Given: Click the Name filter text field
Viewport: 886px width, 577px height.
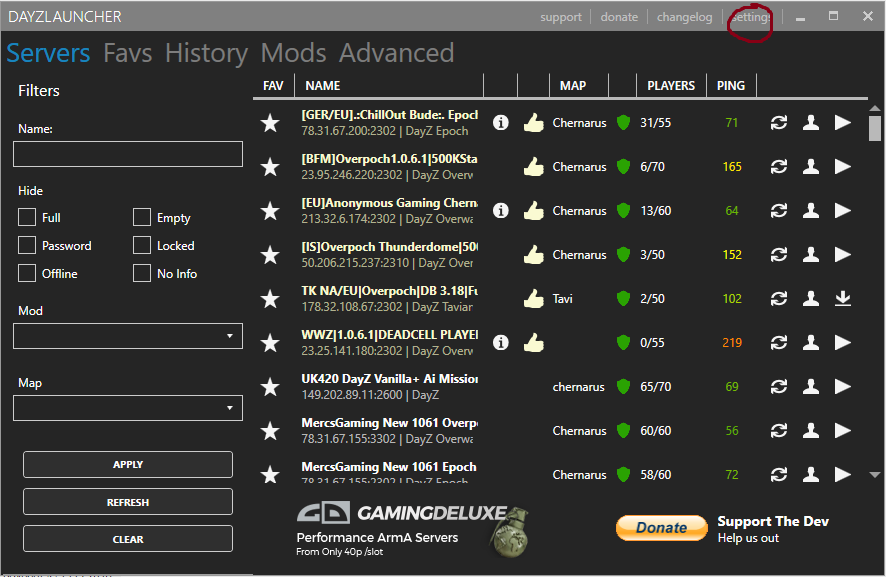Looking at the screenshot, I should click(128, 154).
